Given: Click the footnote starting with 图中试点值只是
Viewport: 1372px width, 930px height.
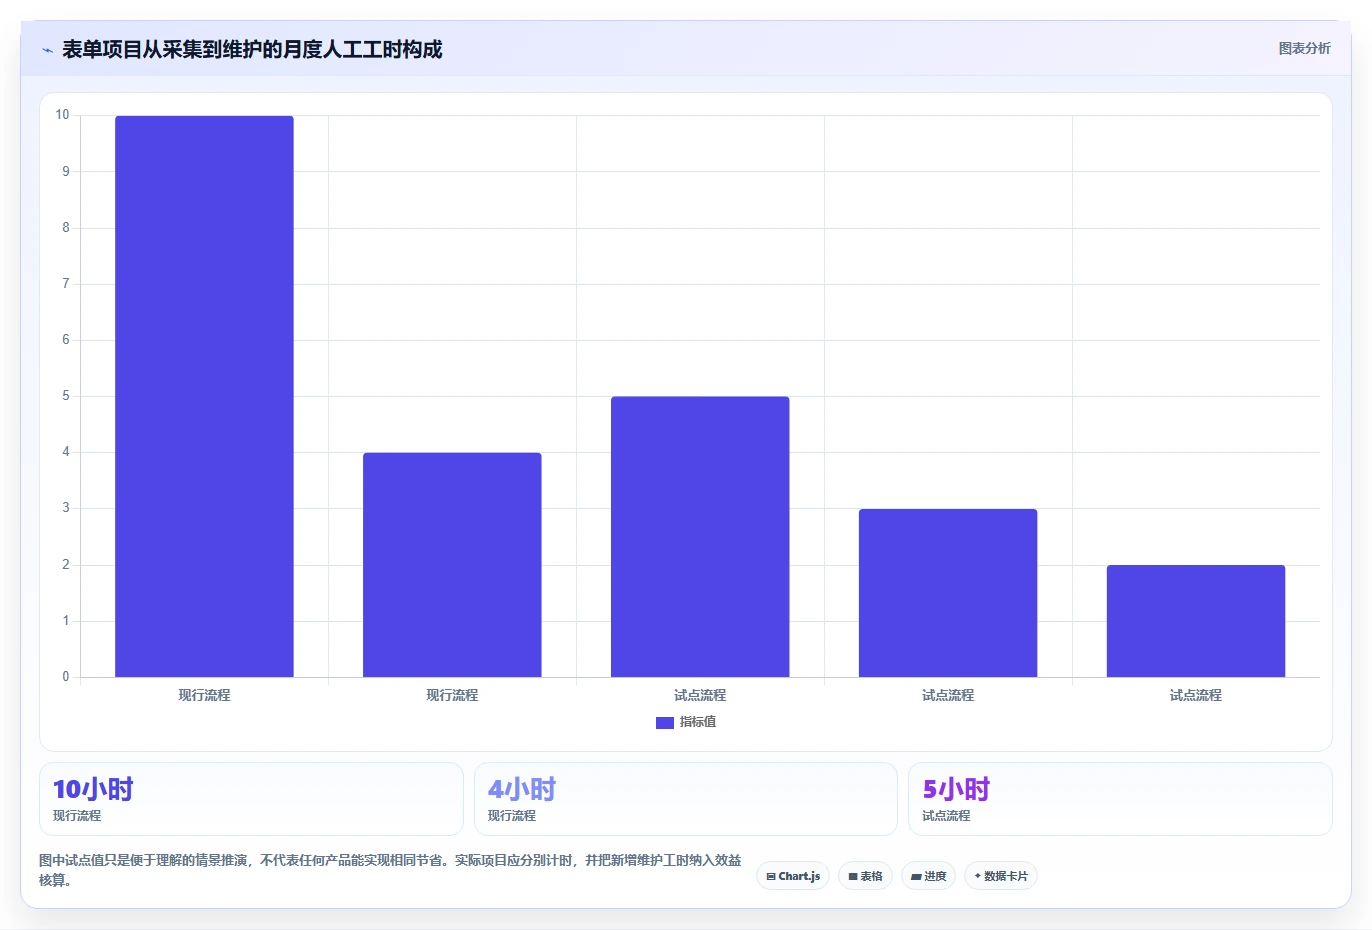Looking at the screenshot, I should (390, 870).
